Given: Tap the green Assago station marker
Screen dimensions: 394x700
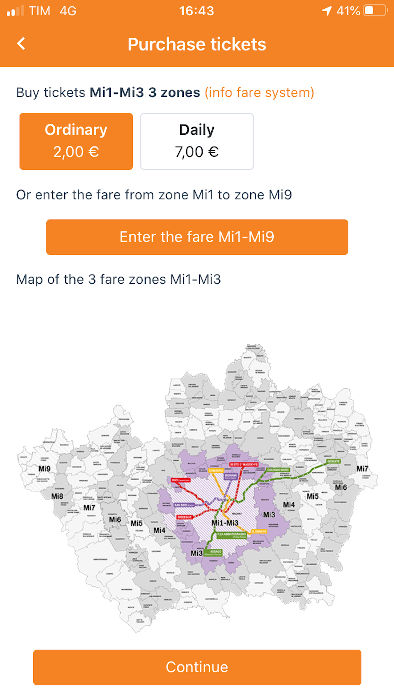Looking at the screenshot, I should point(212,552).
